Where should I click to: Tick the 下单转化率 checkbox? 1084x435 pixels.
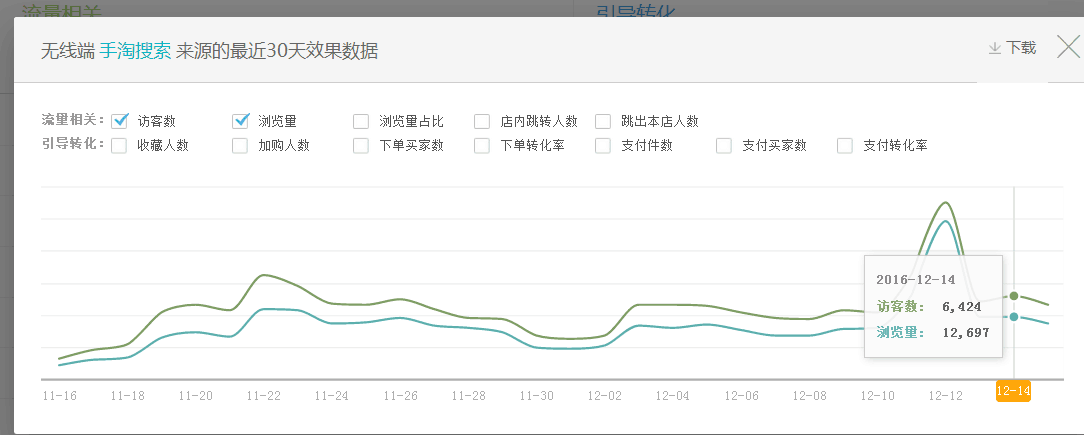[x=482, y=146]
